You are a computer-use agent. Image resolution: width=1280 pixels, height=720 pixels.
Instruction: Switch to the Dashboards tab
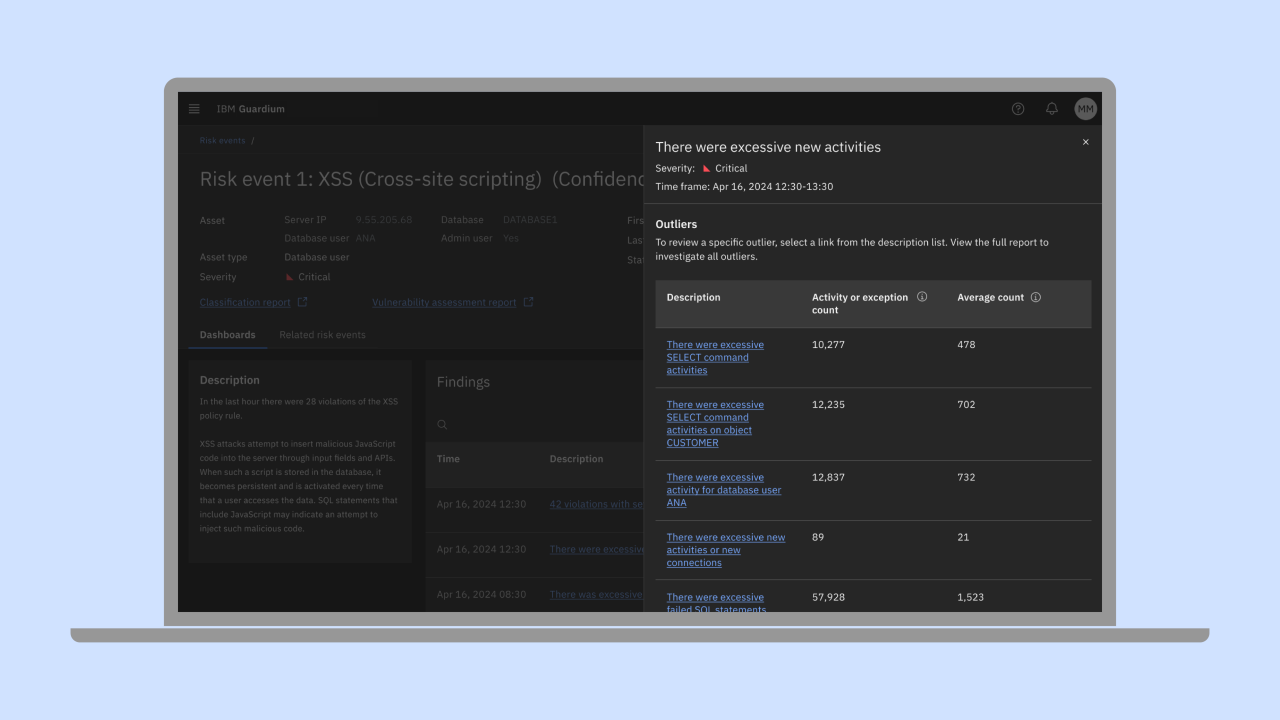pyautogui.click(x=227, y=335)
